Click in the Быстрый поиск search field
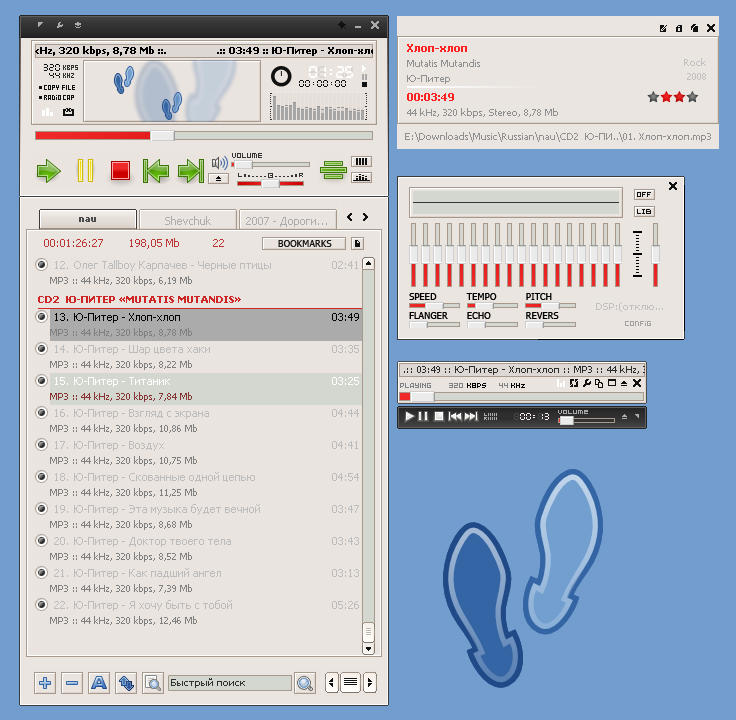 [230, 683]
